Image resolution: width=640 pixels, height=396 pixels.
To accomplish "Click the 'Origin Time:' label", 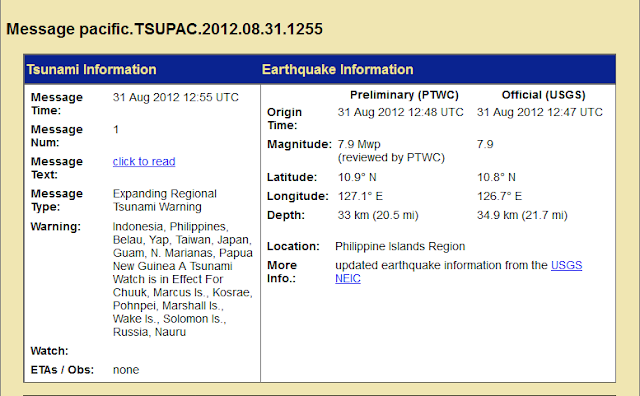I will 284,119.
